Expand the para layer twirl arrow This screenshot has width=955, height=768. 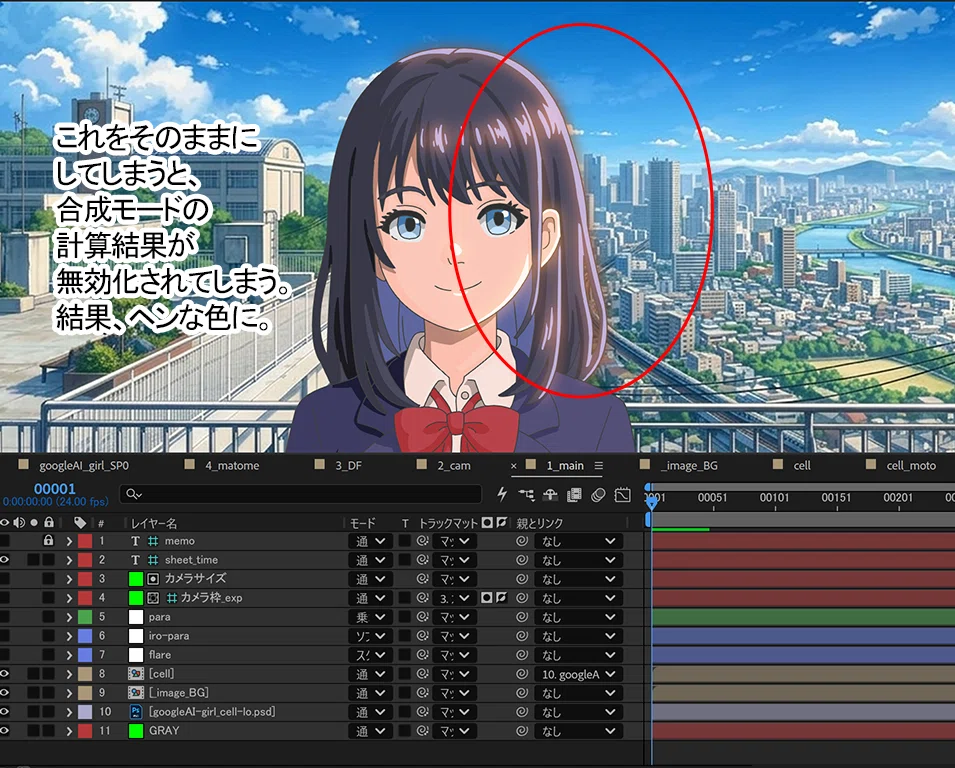69,617
